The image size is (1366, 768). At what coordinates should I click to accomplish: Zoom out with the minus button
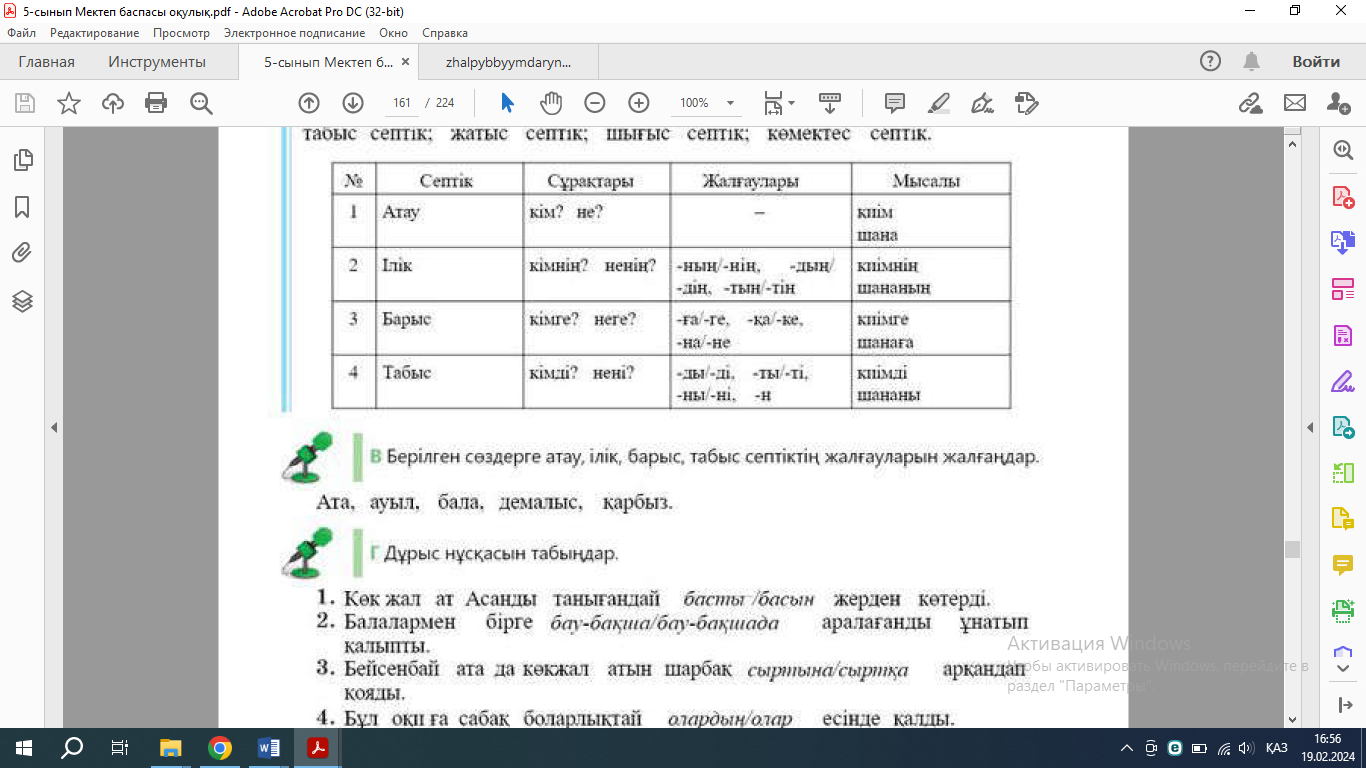(595, 103)
